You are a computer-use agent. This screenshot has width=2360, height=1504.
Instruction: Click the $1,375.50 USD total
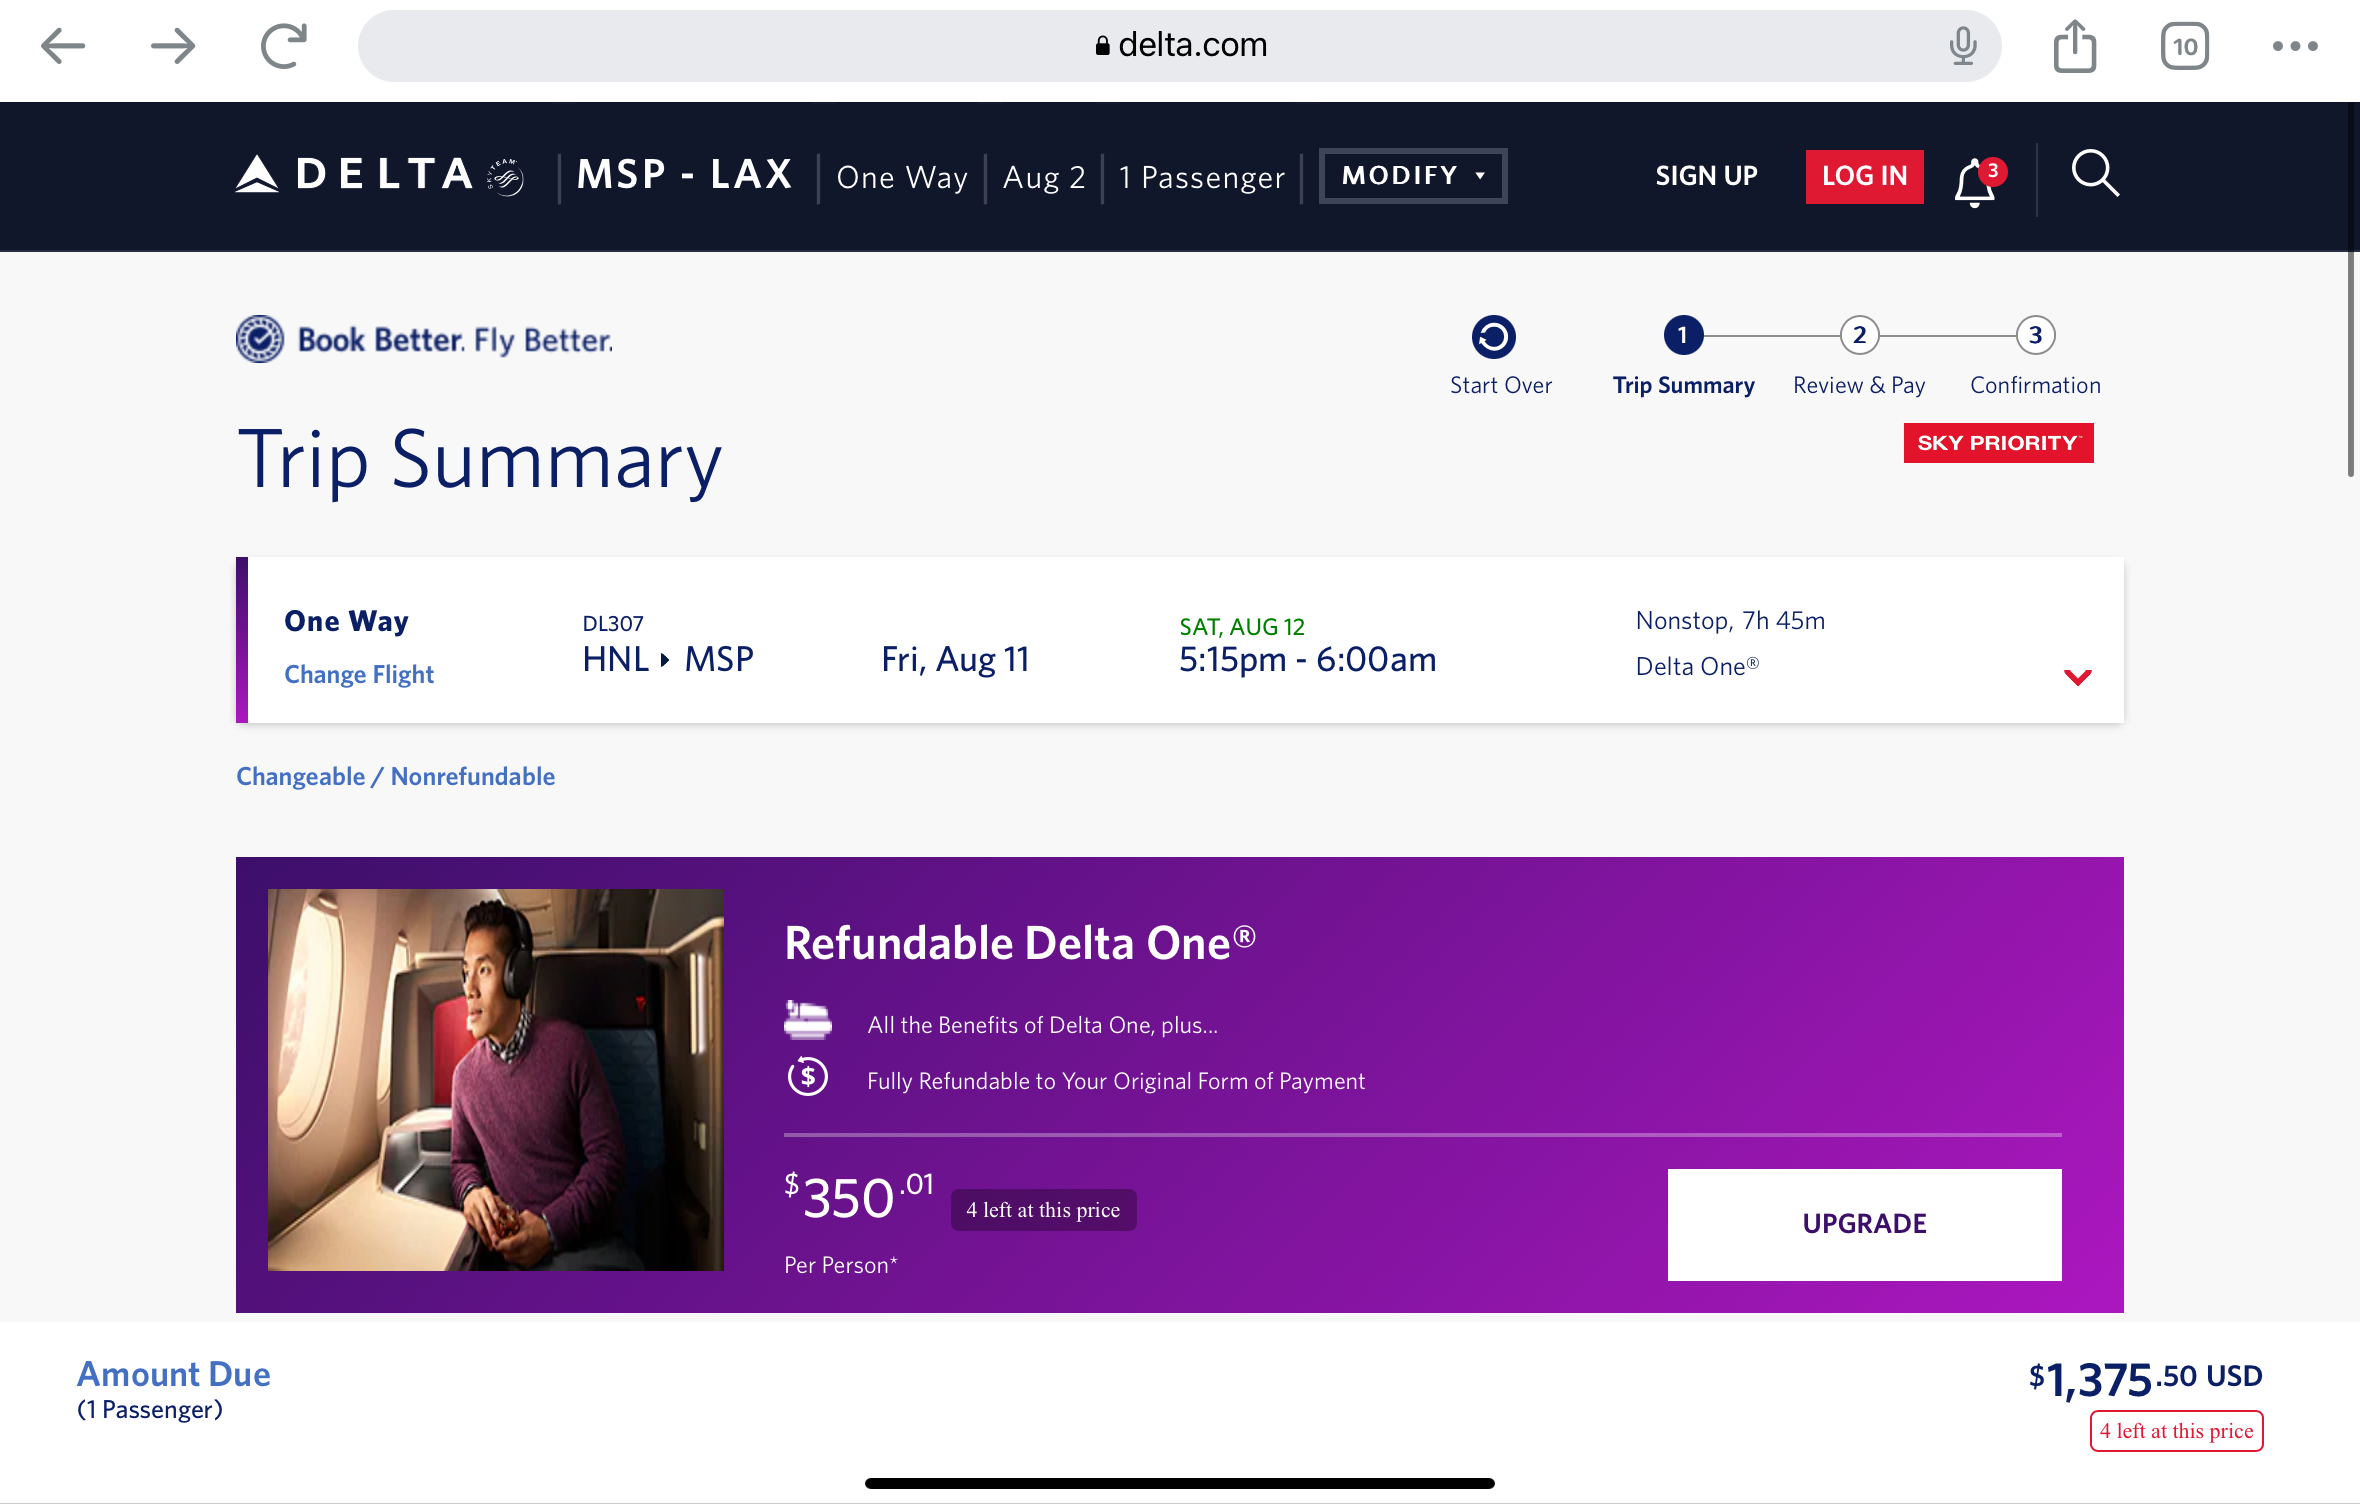point(2145,1379)
